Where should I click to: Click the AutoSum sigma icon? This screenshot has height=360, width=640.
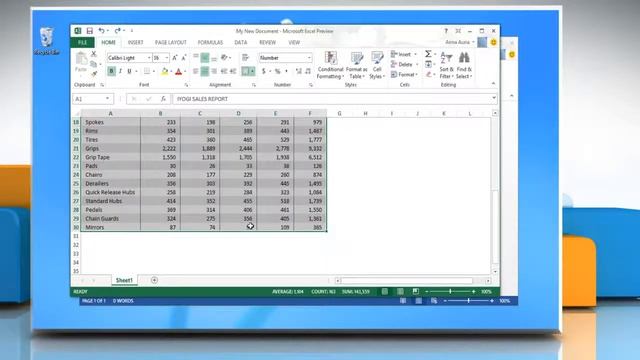click(x=428, y=54)
